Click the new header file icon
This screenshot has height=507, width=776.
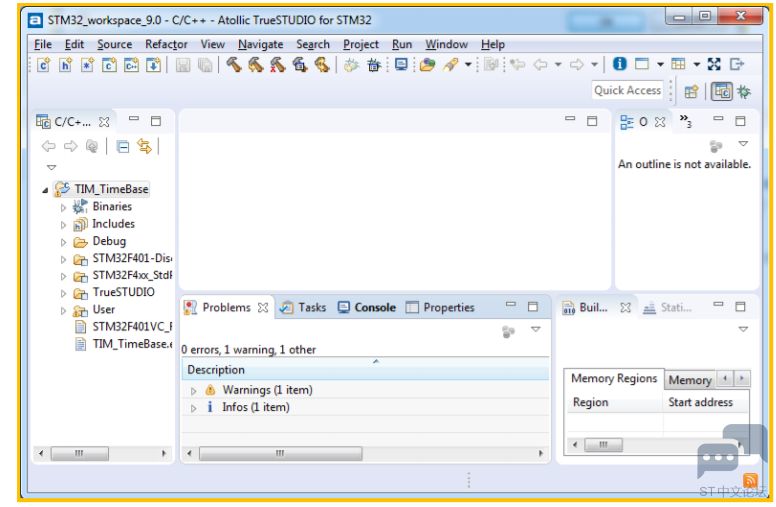click(65, 65)
